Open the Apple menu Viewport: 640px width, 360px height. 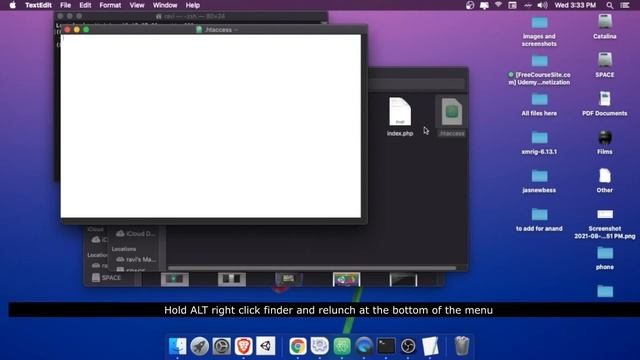13,5
